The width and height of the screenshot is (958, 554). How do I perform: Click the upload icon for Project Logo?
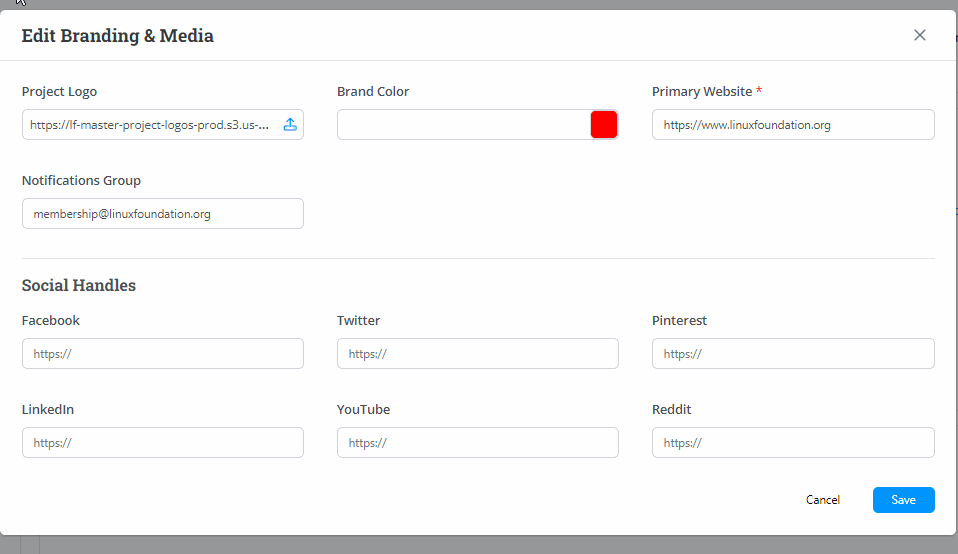[290, 125]
